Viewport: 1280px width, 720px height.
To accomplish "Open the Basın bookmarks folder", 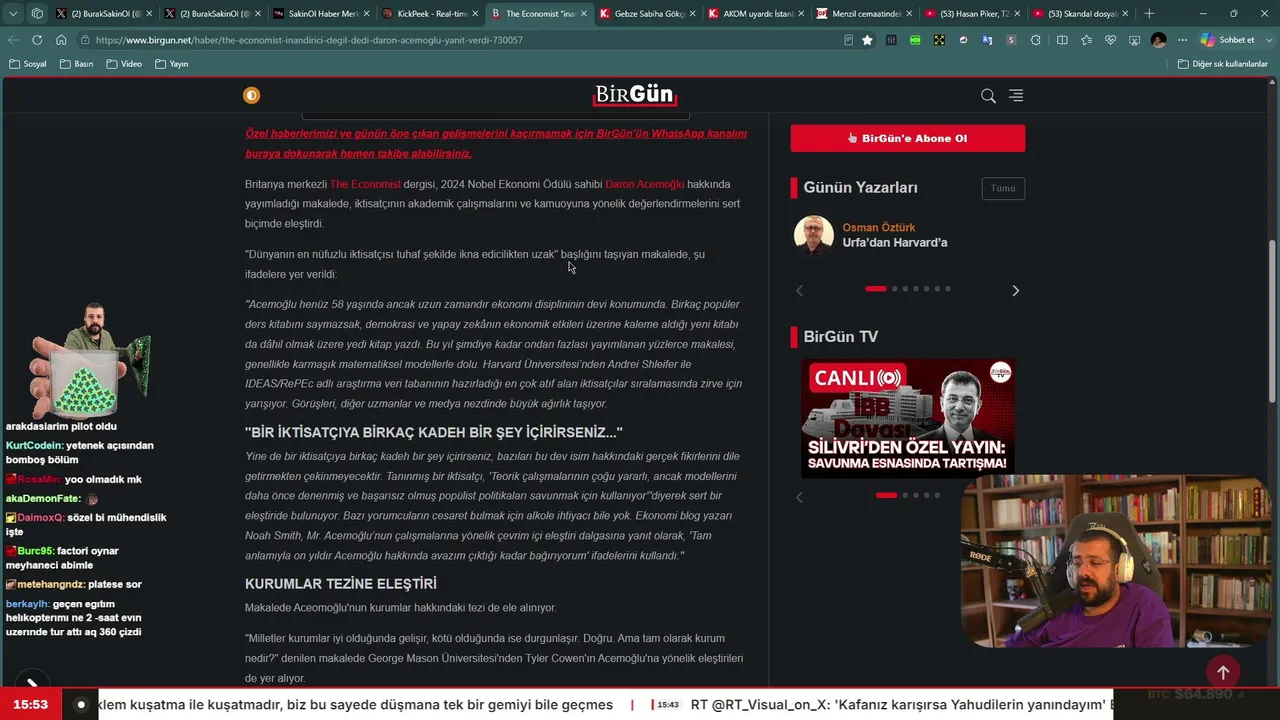I will pyautogui.click(x=77, y=64).
